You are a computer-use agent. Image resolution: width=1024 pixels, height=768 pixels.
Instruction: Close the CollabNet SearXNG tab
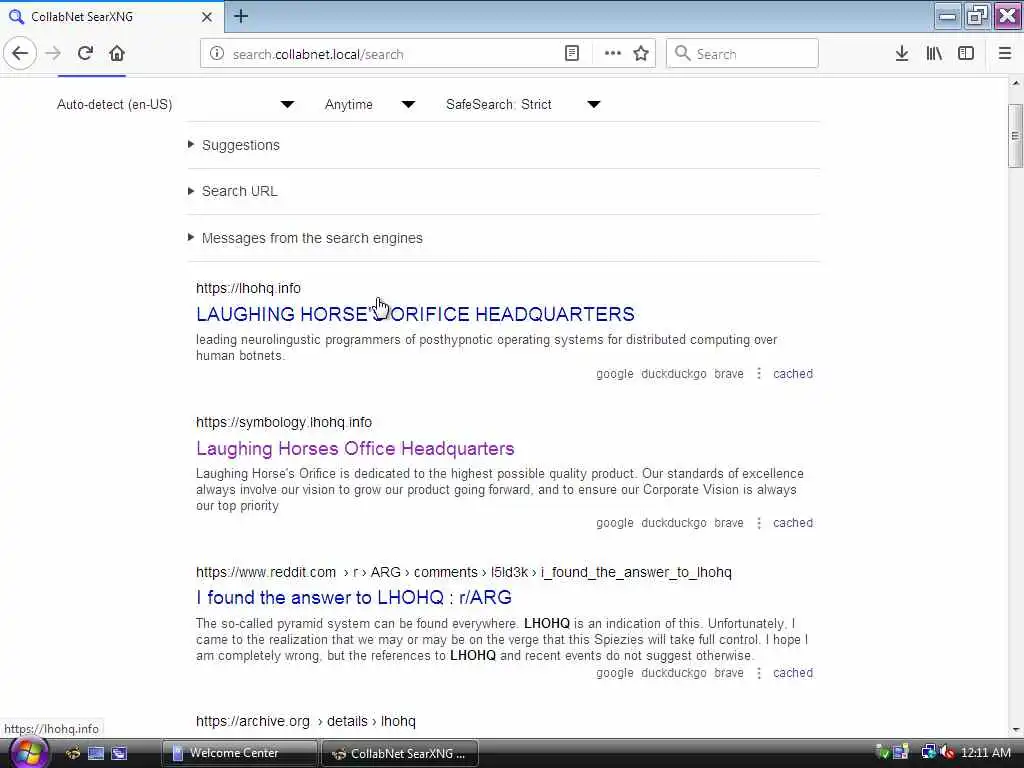(x=207, y=17)
